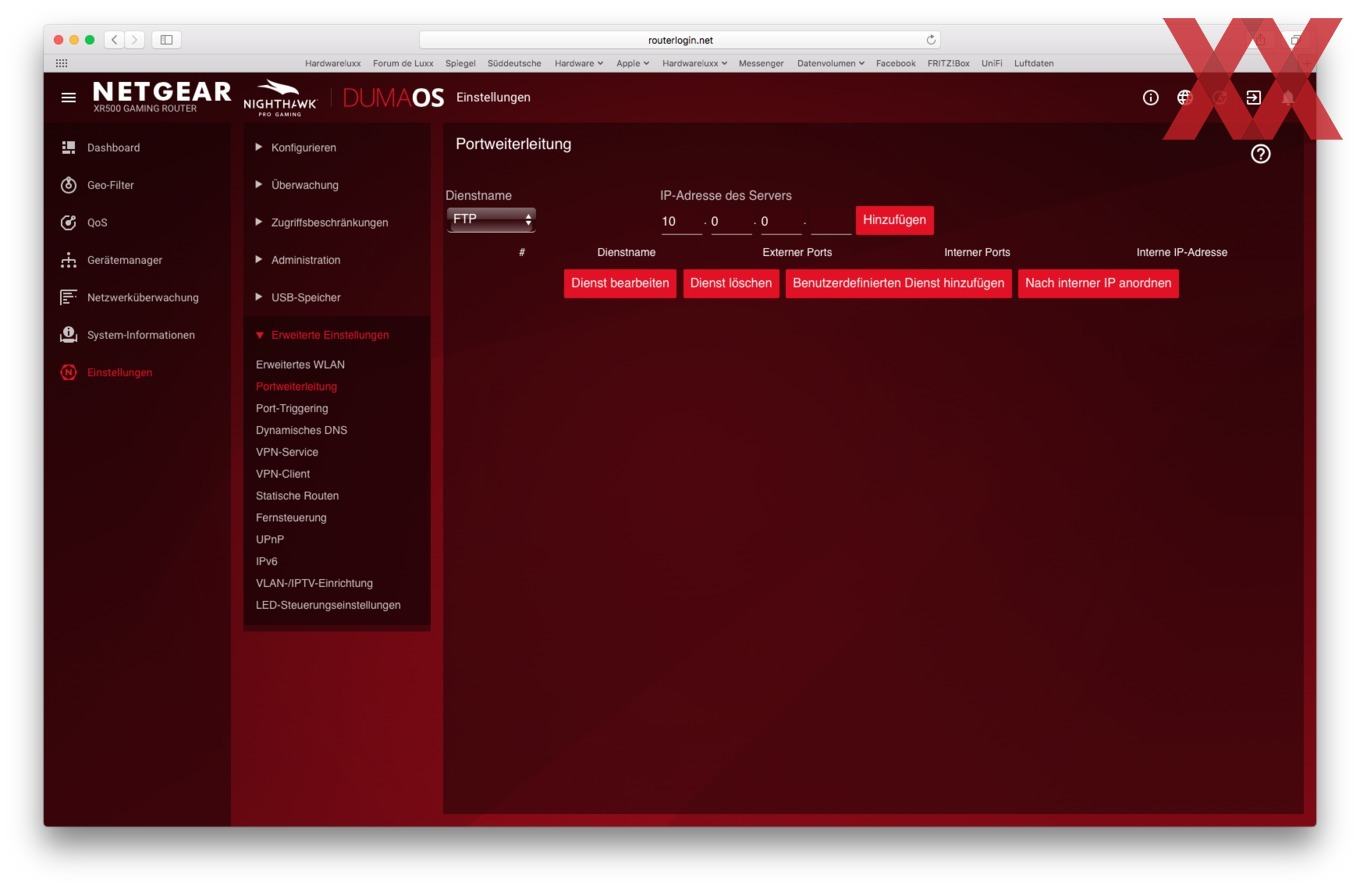Click the globe language icon
This screenshot has width=1360, height=889.
[1185, 98]
